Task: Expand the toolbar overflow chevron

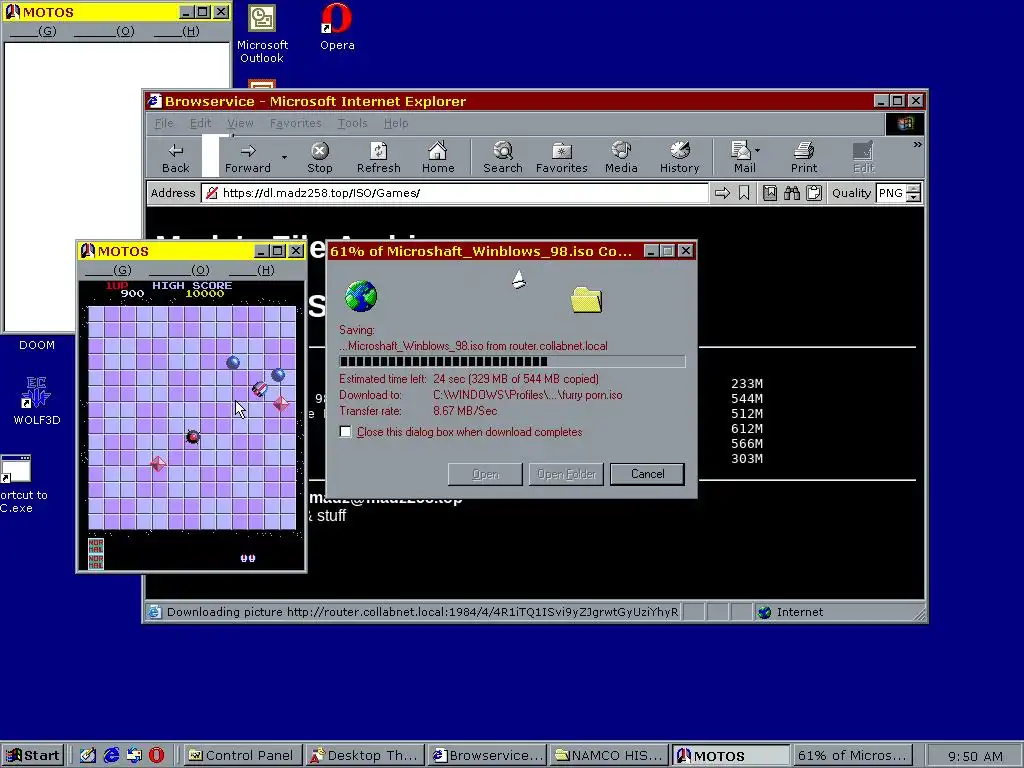Action: 917,144
